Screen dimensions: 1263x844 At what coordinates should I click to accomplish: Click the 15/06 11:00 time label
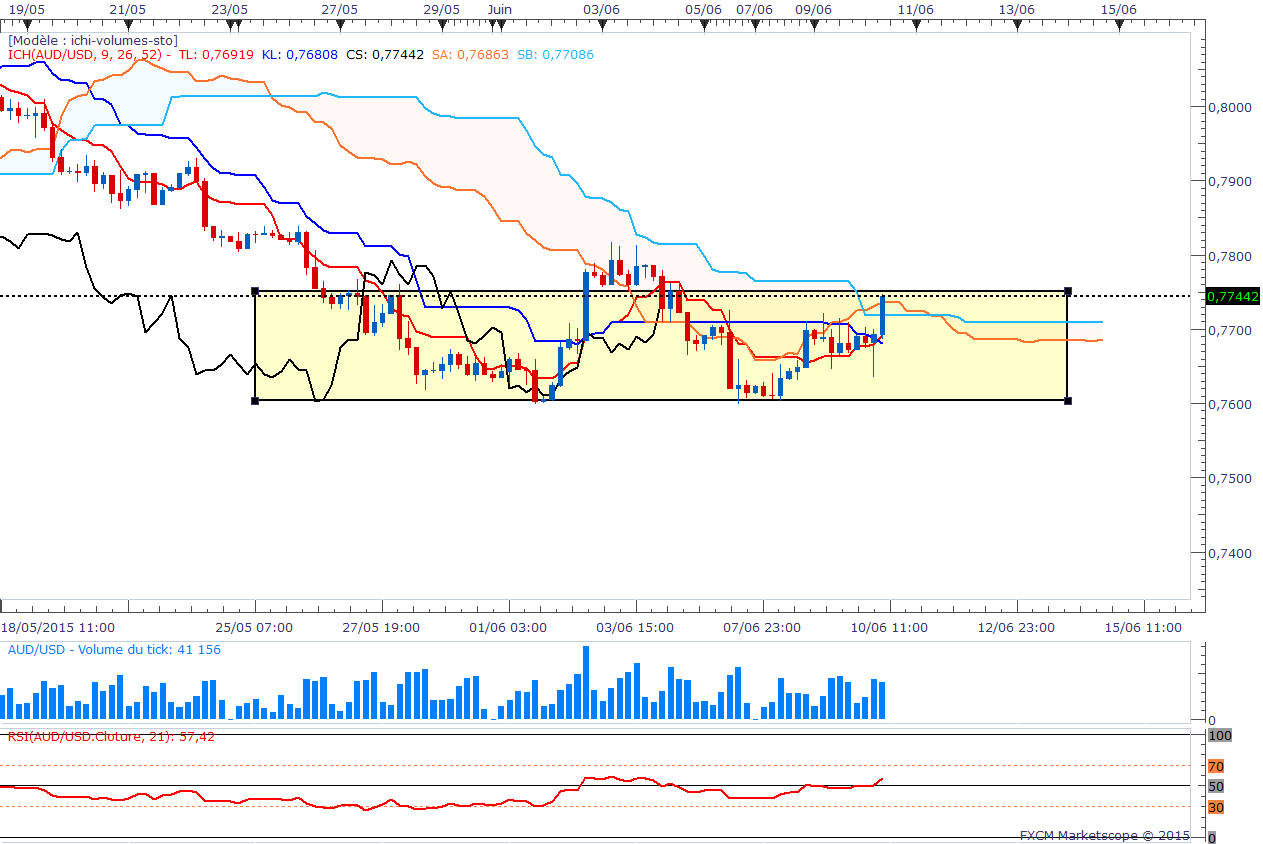pyautogui.click(x=1144, y=628)
